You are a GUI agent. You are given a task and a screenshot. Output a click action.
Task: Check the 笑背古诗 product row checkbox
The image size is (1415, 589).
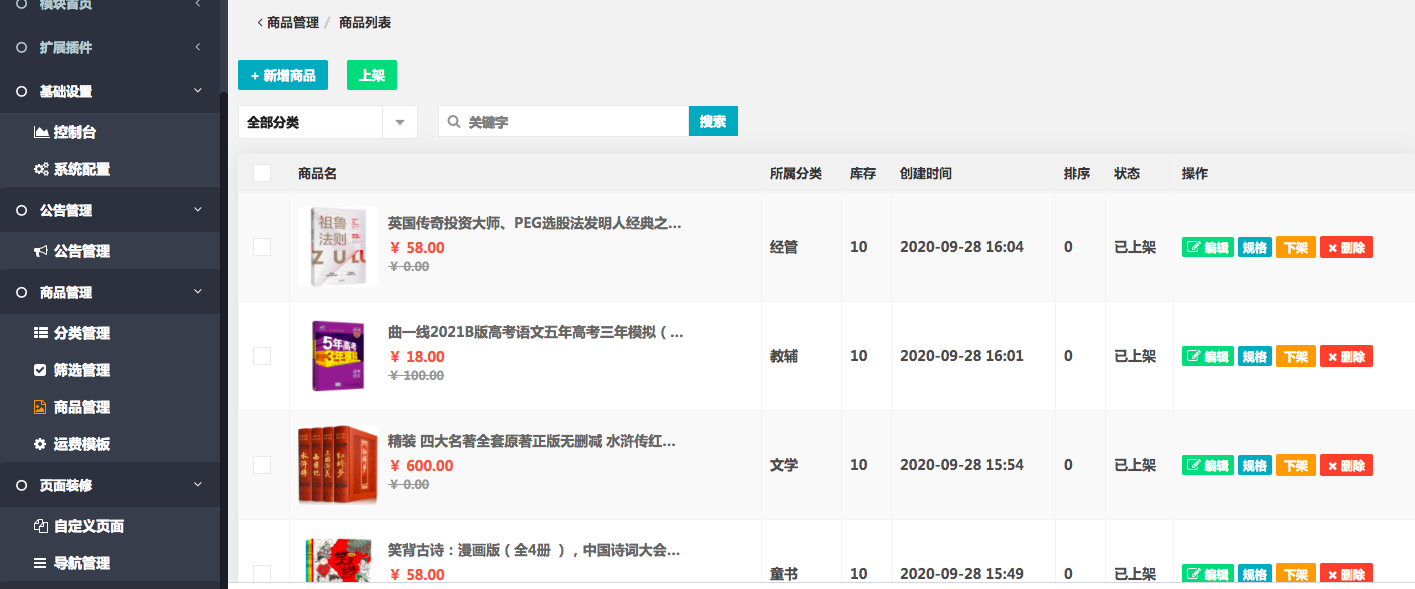point(262,574)
